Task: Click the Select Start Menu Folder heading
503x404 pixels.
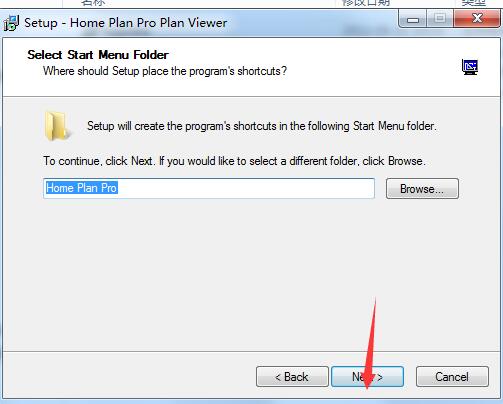Action: coord(98,55)
